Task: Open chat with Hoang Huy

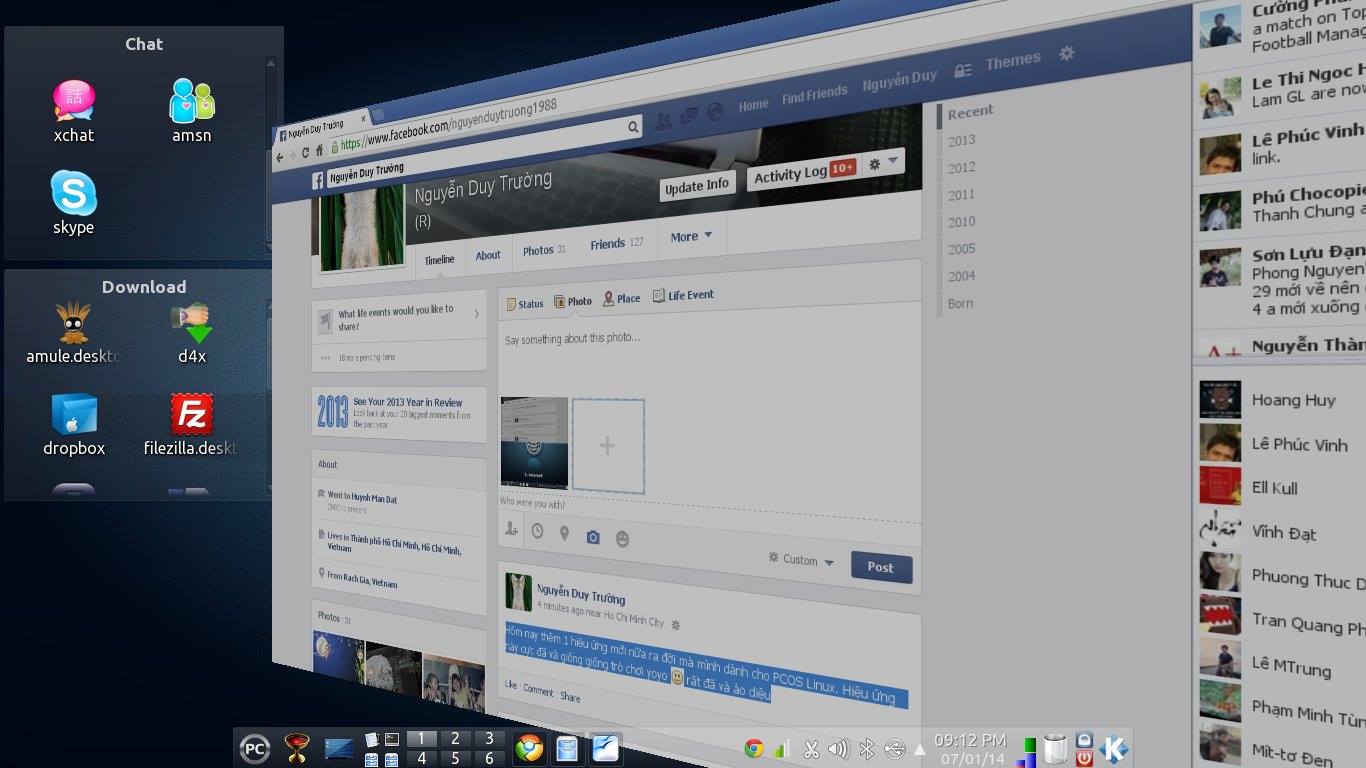Action: 1282,400
